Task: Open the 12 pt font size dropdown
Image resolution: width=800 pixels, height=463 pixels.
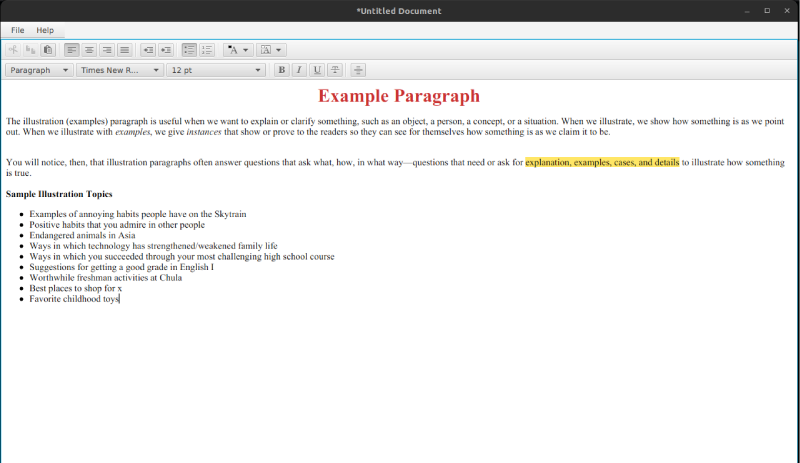Action: 216,70
